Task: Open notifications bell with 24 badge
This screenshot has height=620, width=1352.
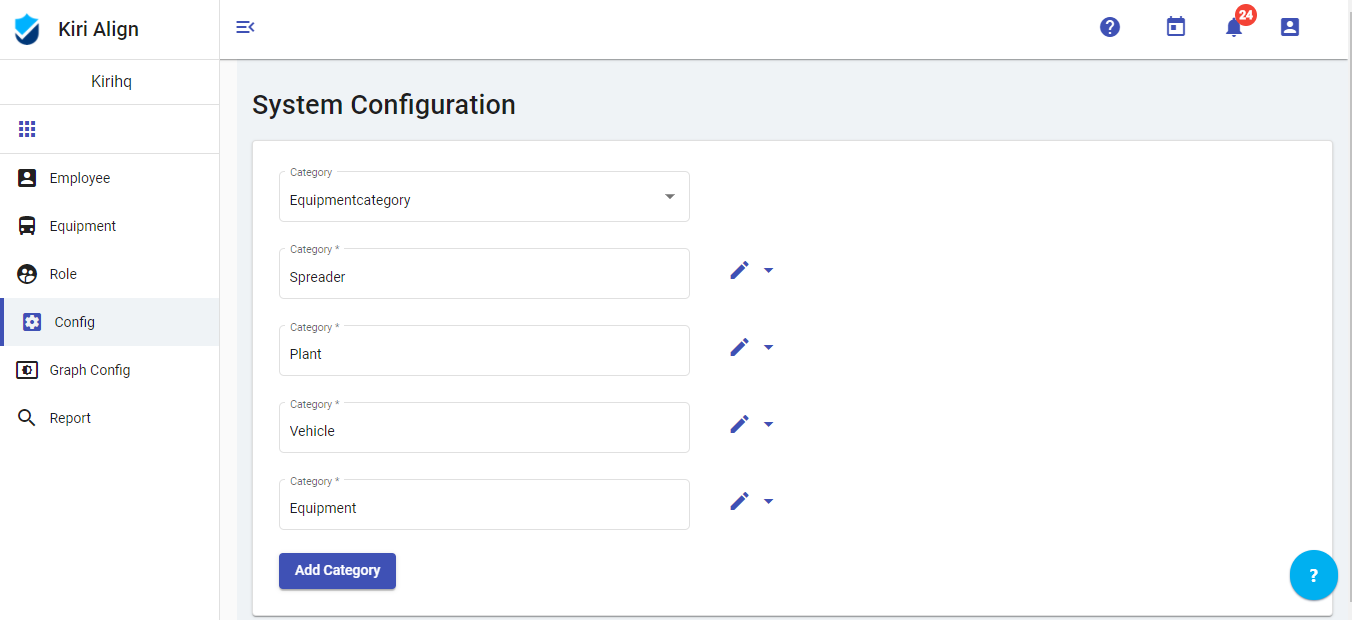Action: (x=1234, y=27)
